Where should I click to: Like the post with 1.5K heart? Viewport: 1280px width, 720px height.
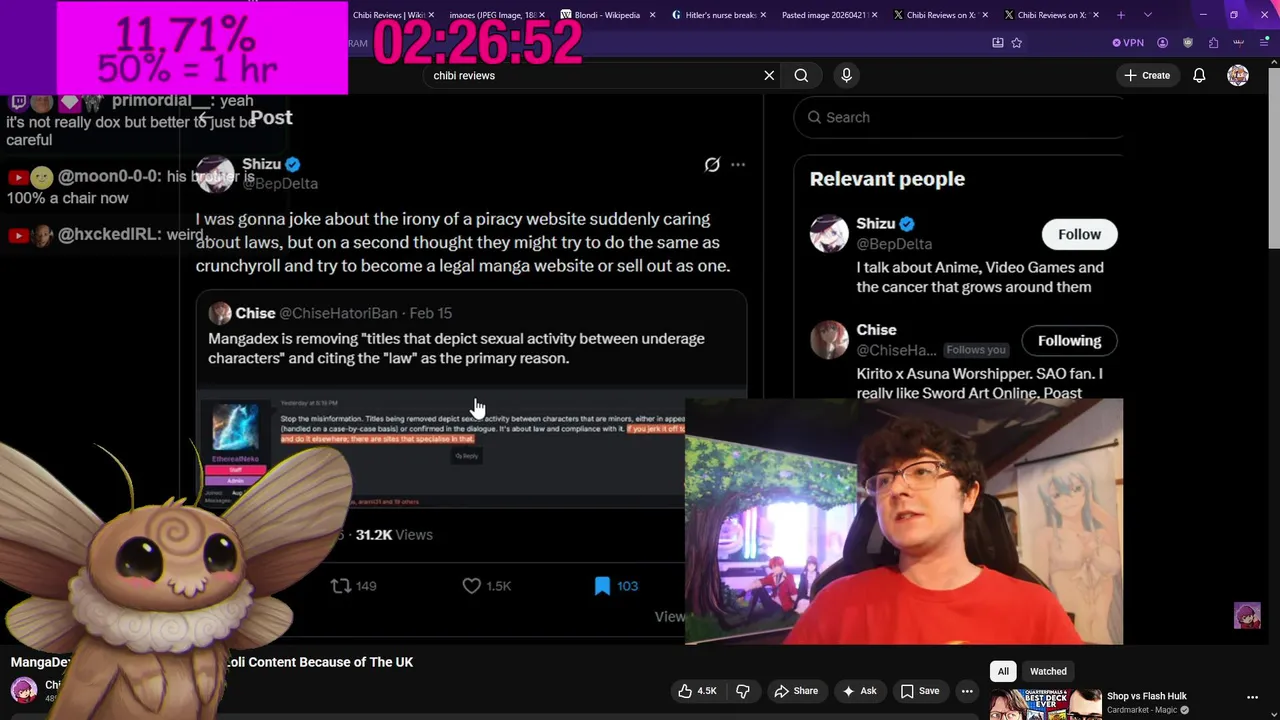(x=471, y=586)
